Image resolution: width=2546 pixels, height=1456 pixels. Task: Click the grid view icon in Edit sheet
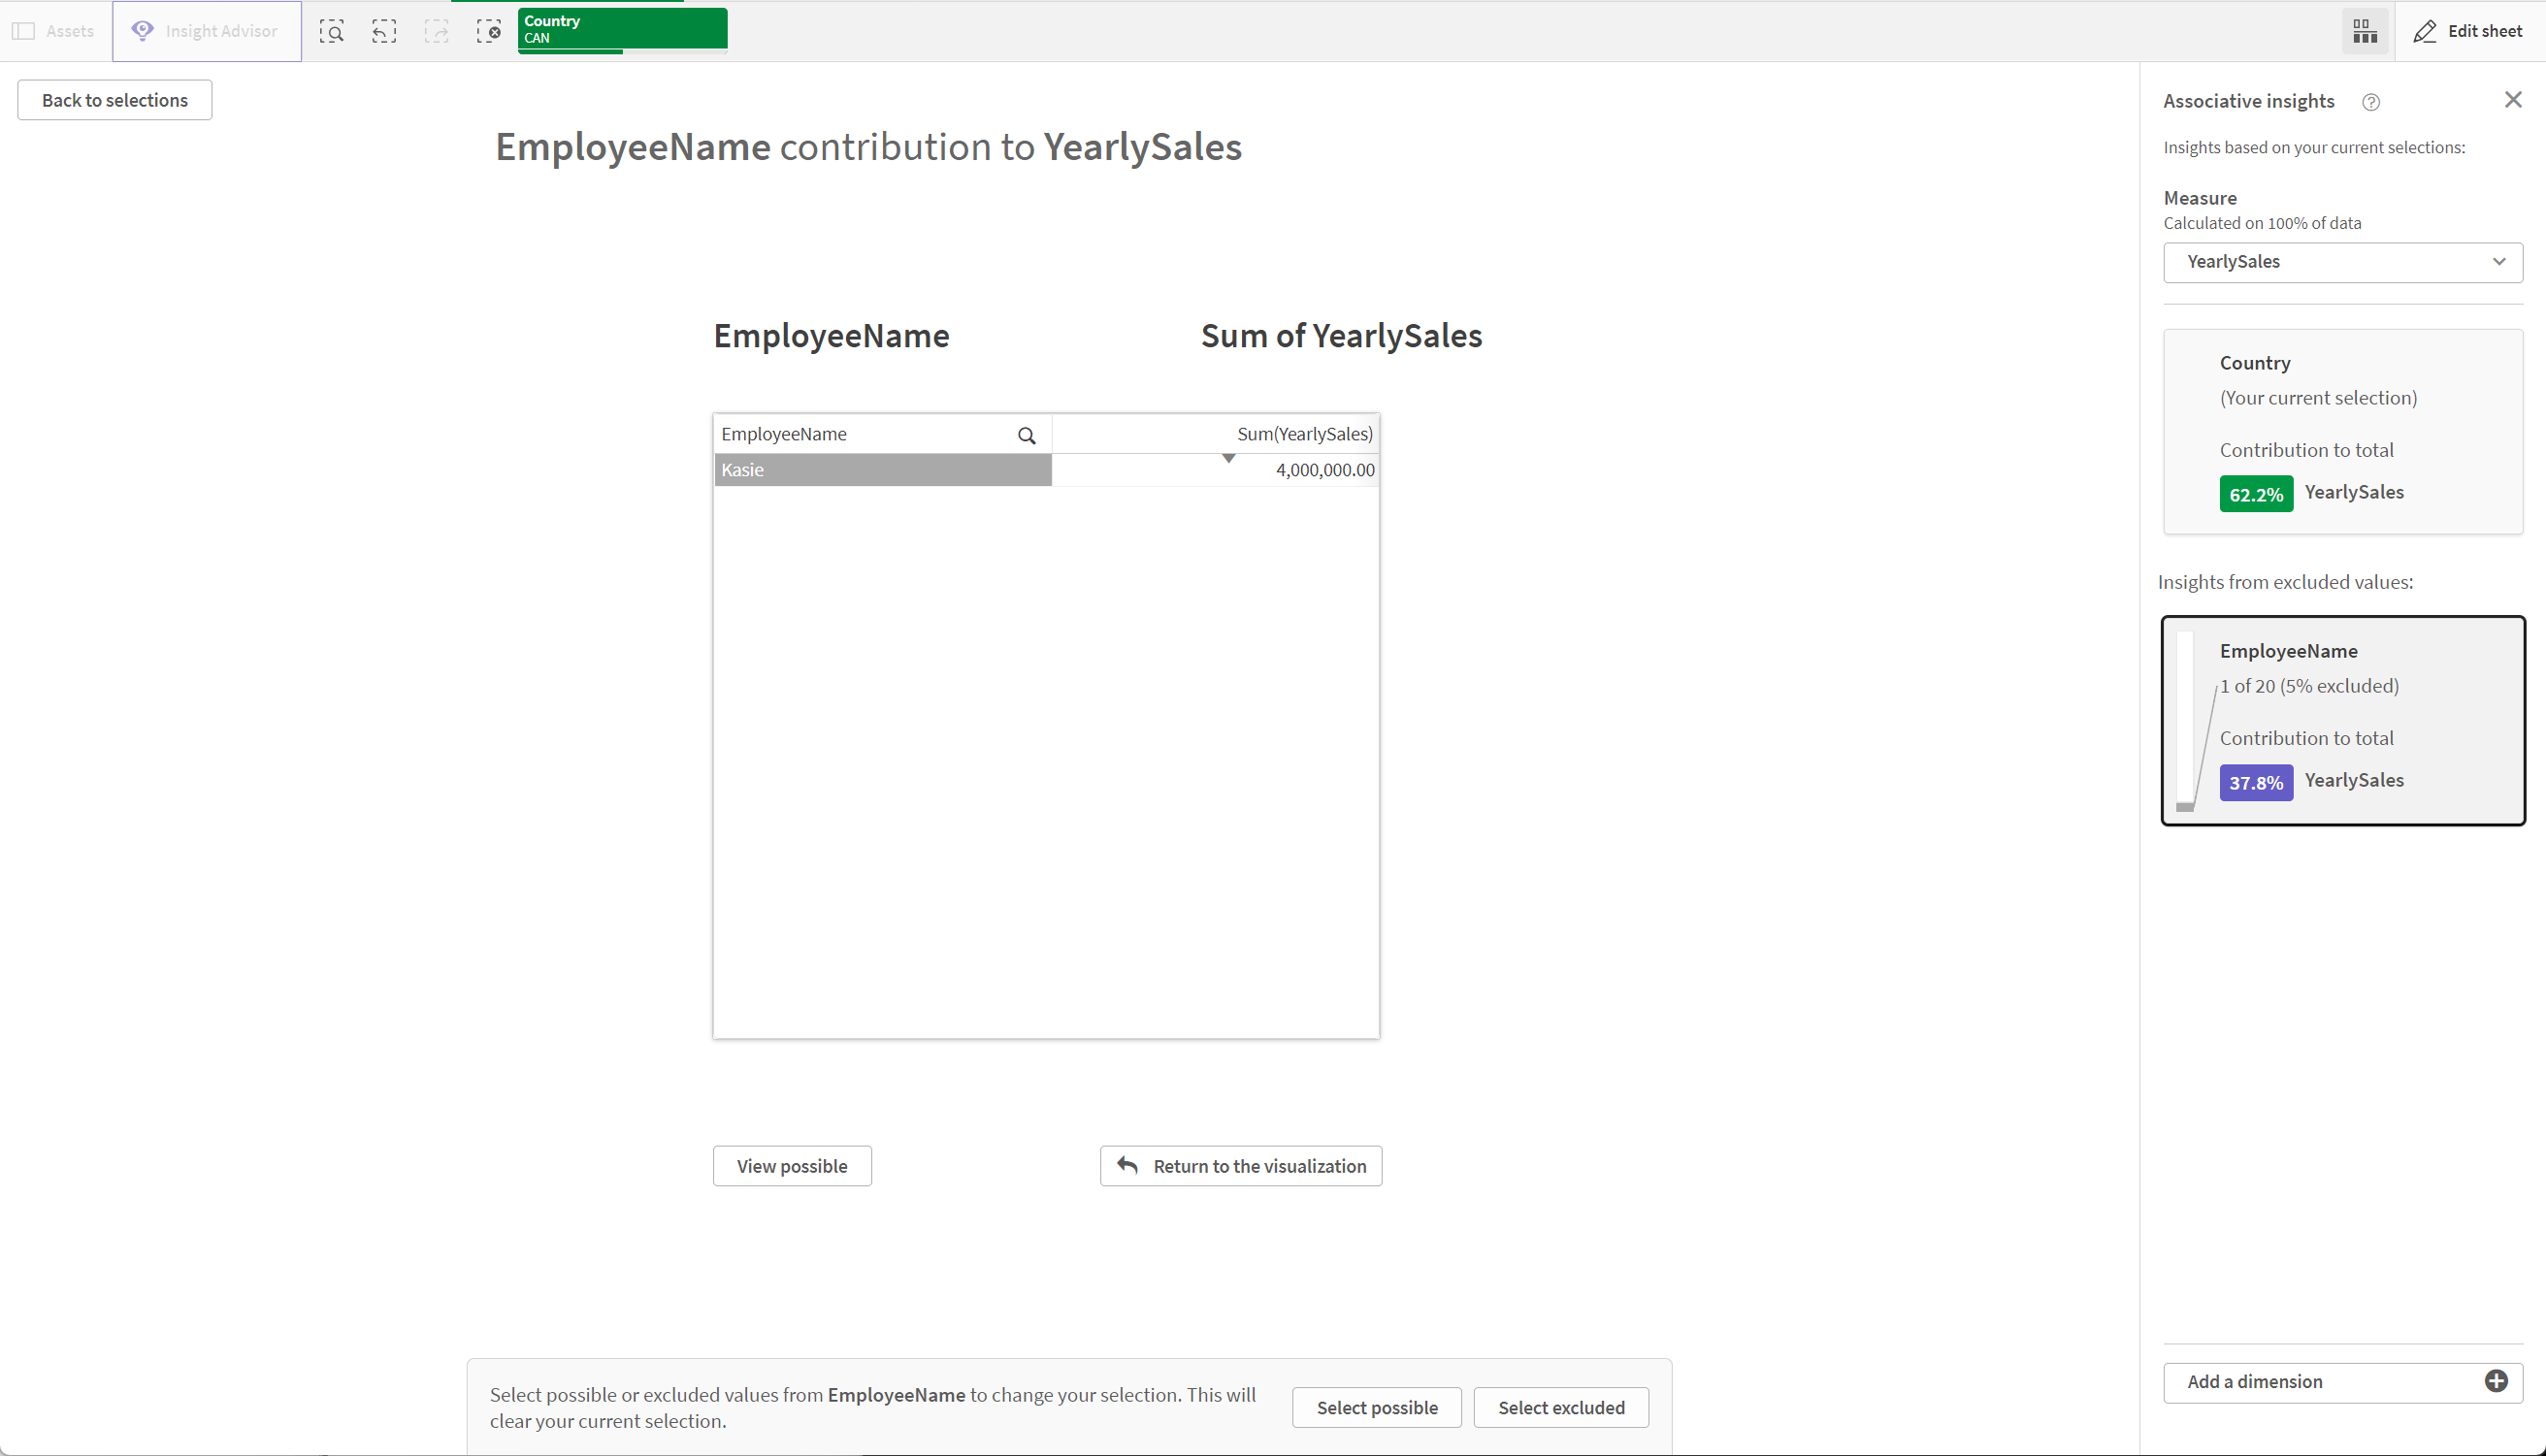[x=2366, y=30]
